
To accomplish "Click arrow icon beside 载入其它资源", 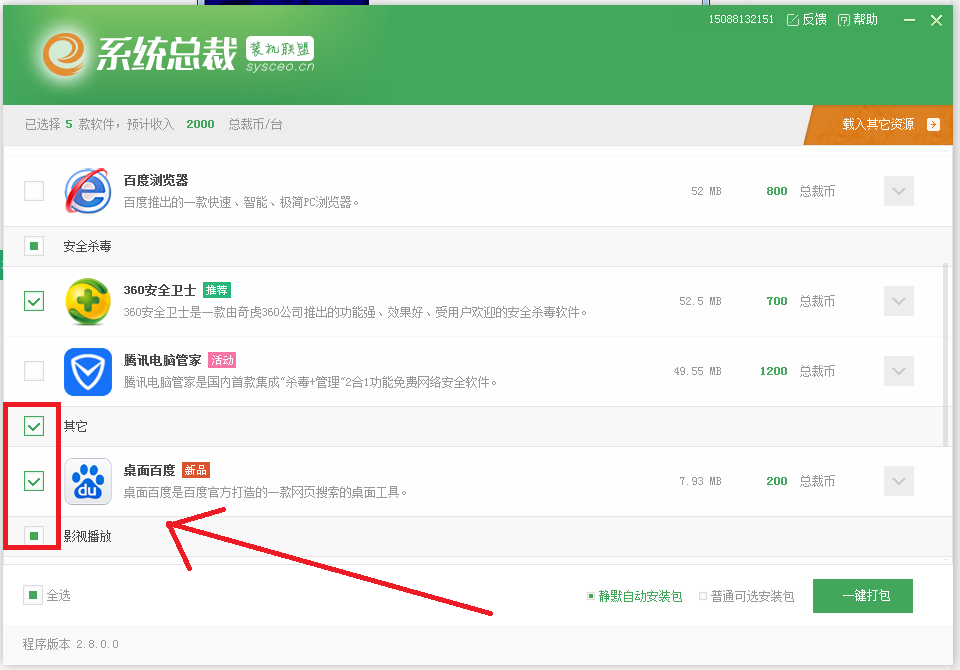I will coord(933,124).
